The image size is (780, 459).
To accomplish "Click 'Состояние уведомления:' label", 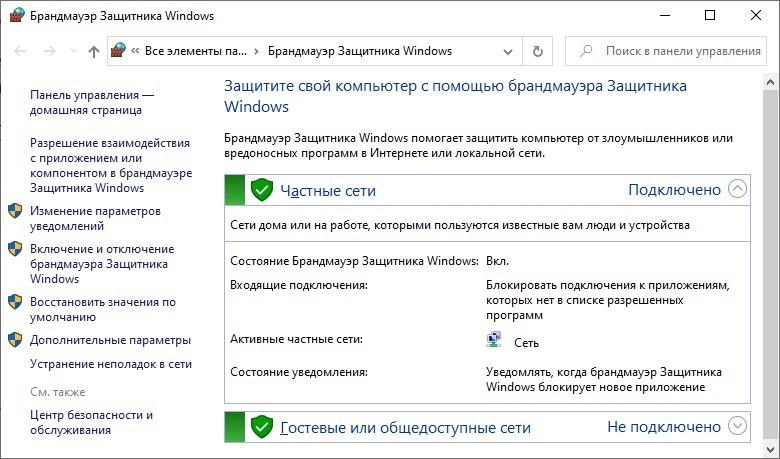I will coord(299,372).
